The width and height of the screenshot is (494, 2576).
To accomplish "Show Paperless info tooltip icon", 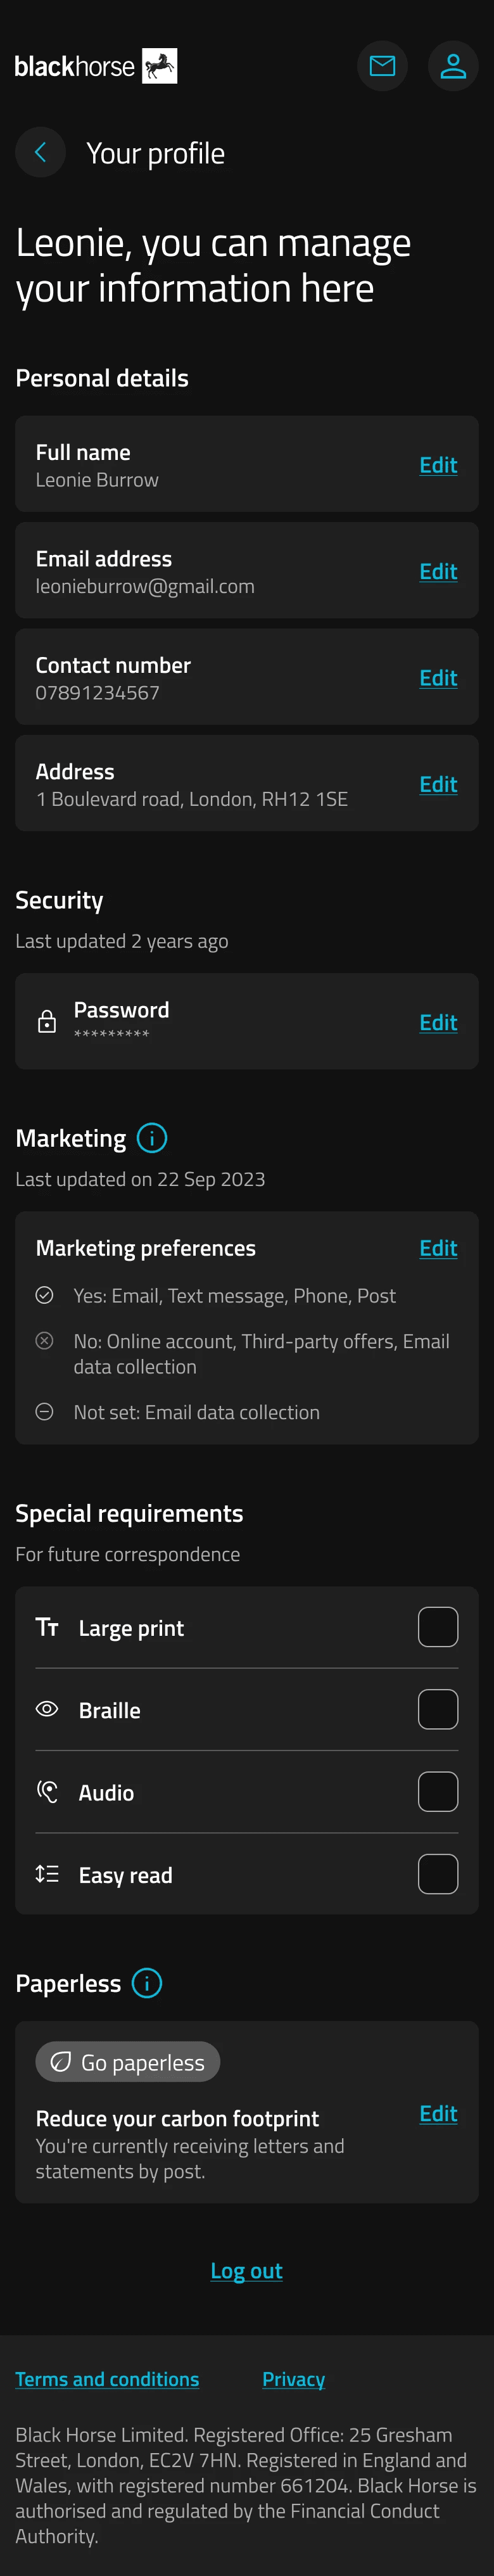I will tap(147, 1983).
